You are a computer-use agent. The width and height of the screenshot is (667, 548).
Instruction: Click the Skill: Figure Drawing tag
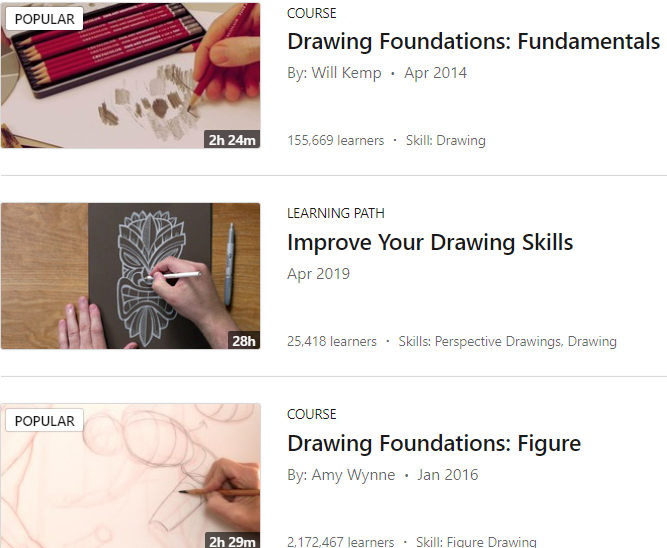pyautogui.click(x=476, y=542)
